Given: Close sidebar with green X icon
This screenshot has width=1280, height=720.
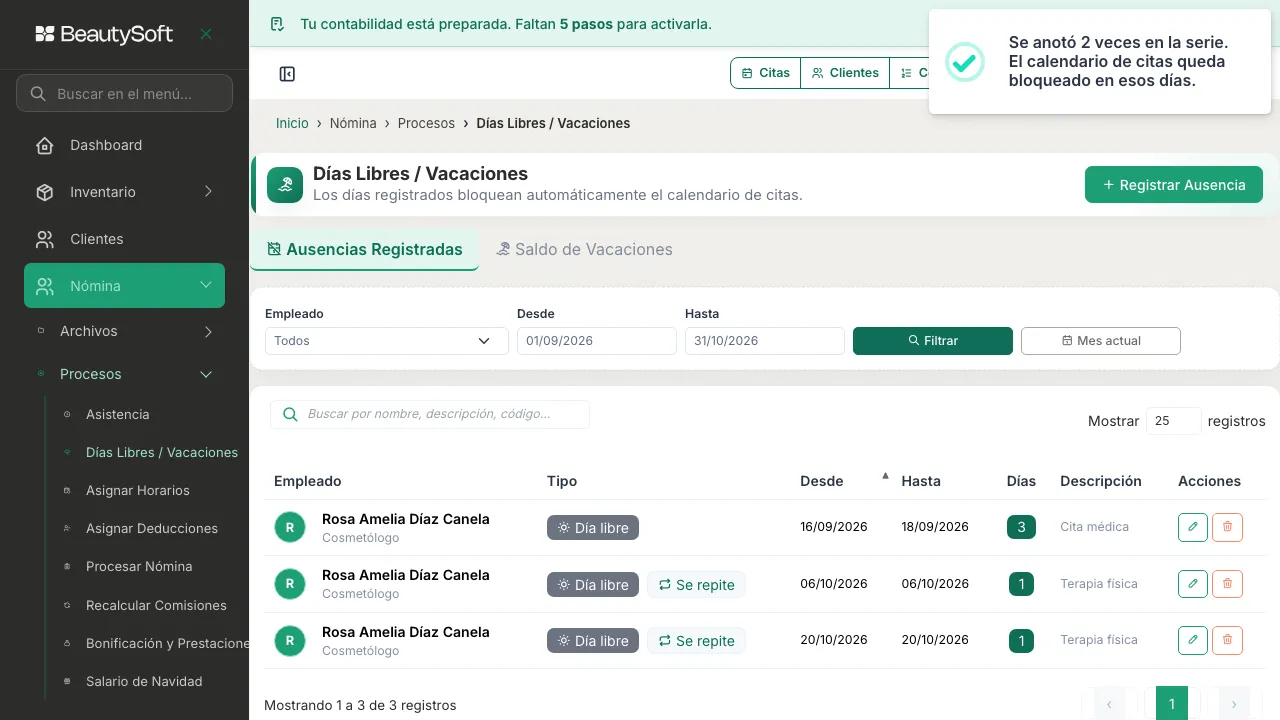Looking at the screenshot, I should [x=206, y=34].
